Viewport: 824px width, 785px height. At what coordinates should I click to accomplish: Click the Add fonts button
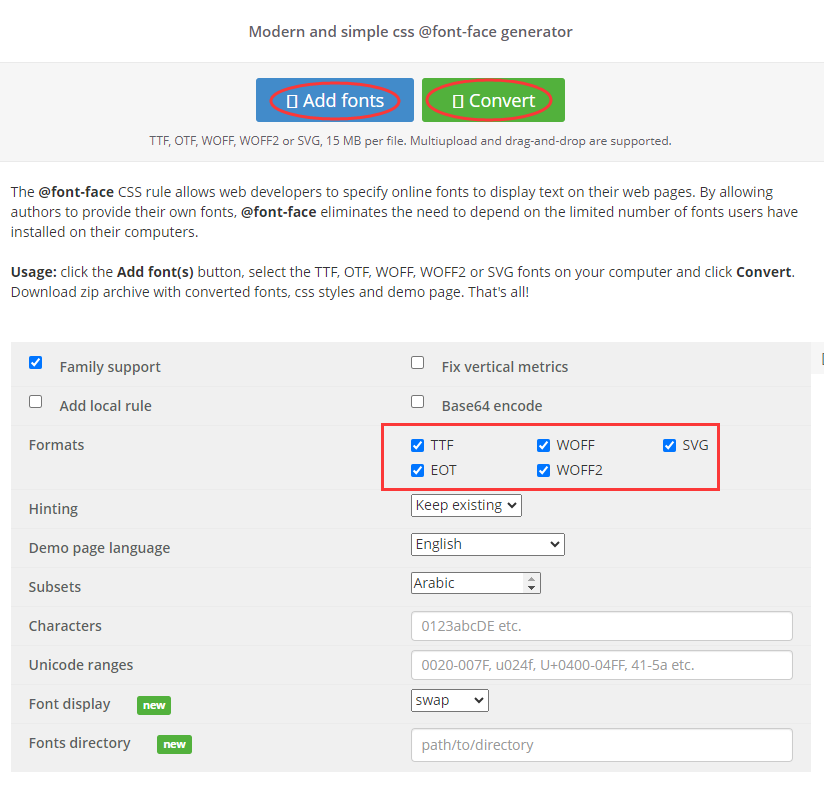(335, 100)
